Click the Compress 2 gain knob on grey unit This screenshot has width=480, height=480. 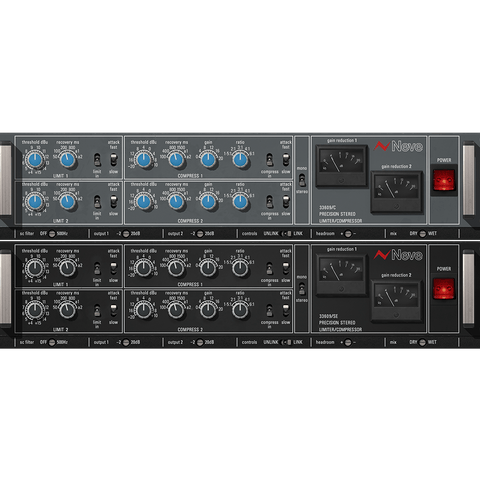(x=208, y=202)
